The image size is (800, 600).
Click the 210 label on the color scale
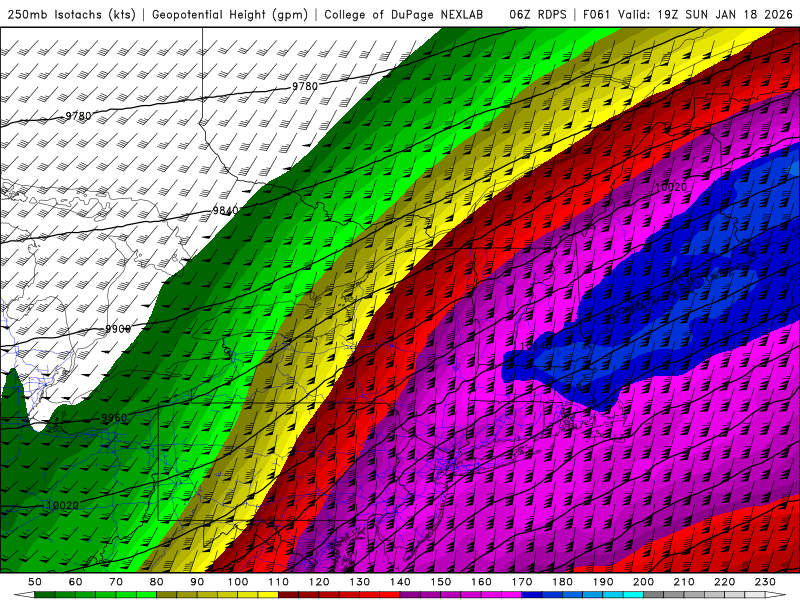[684, 582]
